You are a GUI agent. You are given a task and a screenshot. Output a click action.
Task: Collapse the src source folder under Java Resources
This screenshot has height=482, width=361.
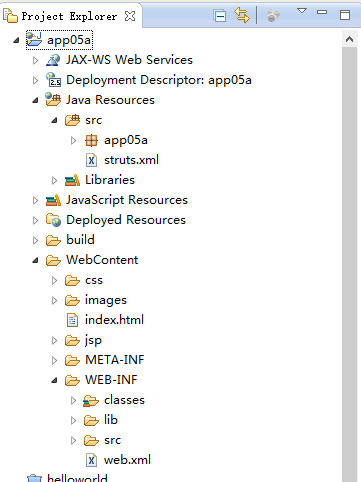click(54, 121)
